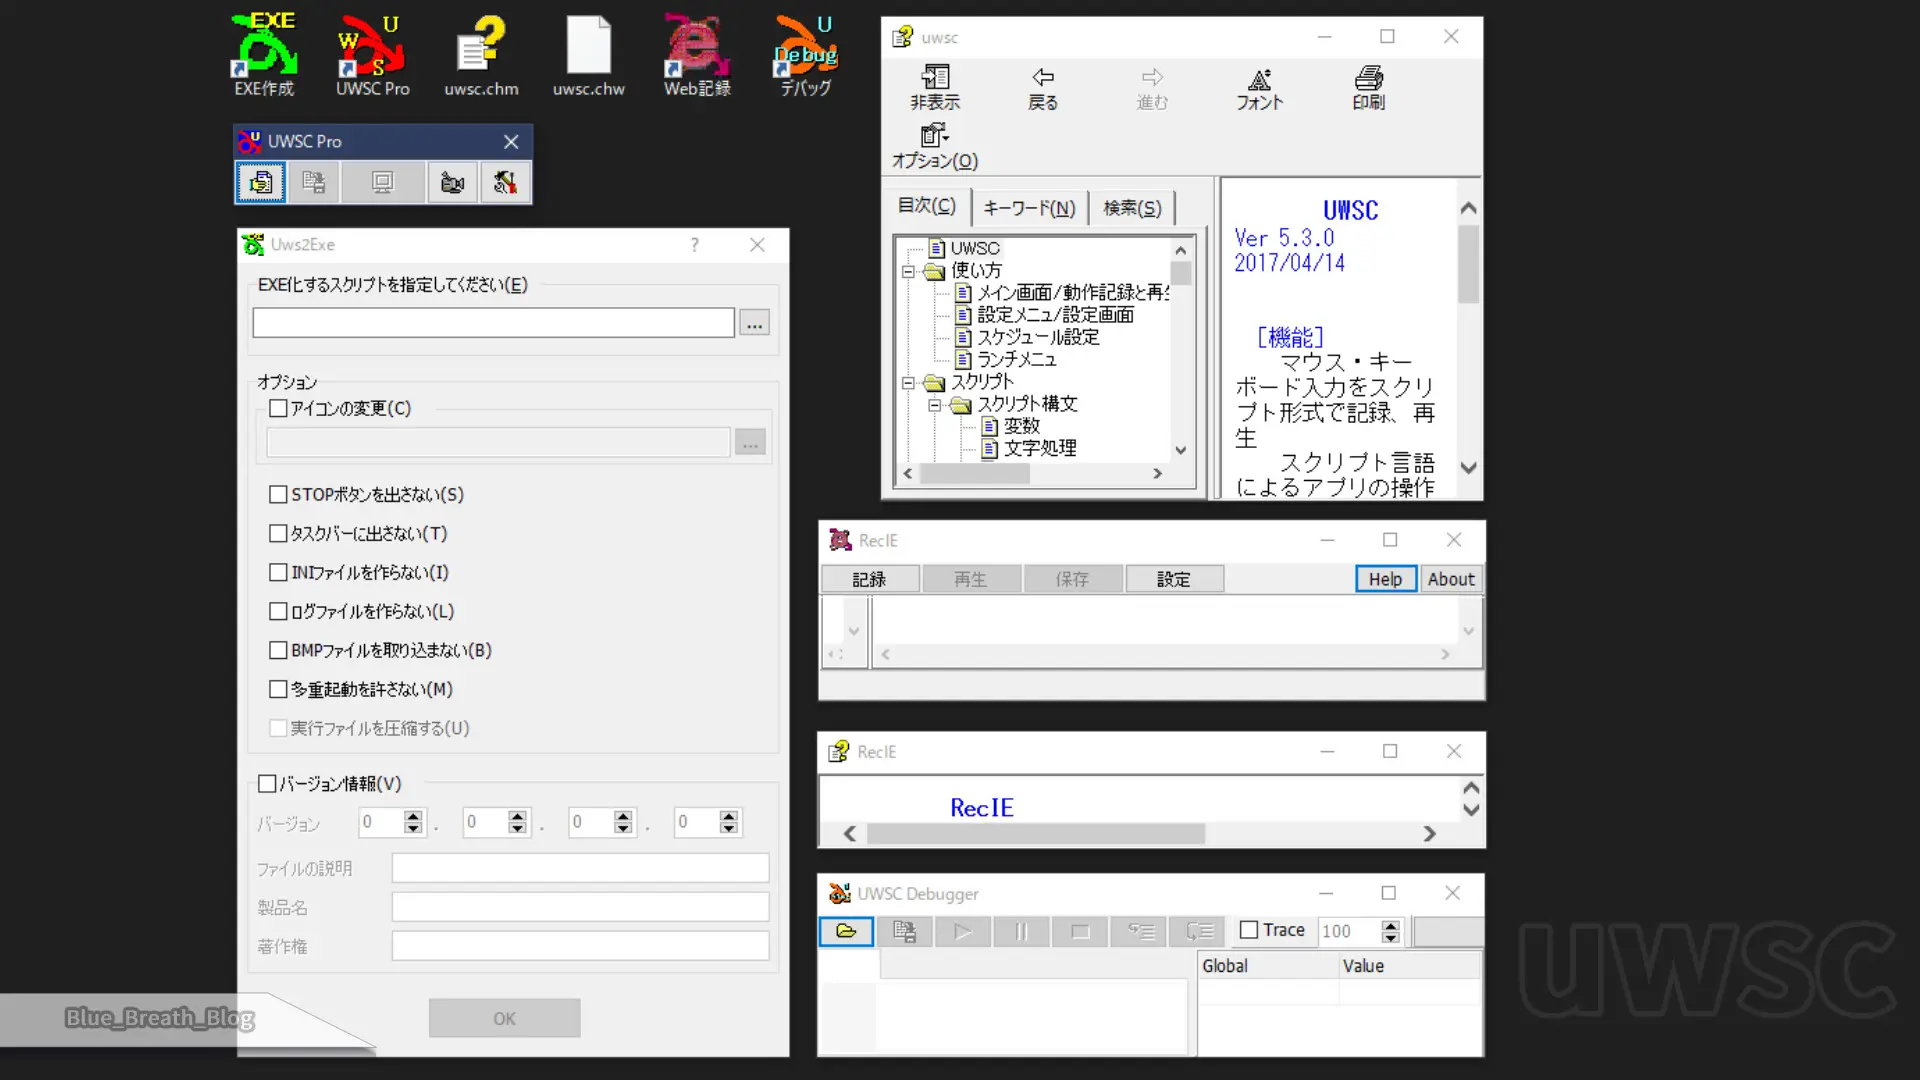
Task: Open the Web記録 desktop shortcut
Action: click(697, 55)
